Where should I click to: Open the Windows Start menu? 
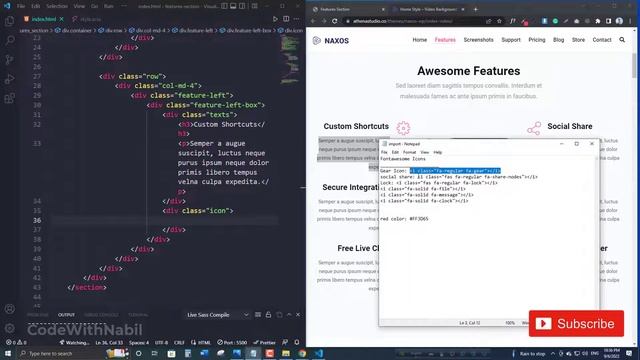tap(8, 353)
